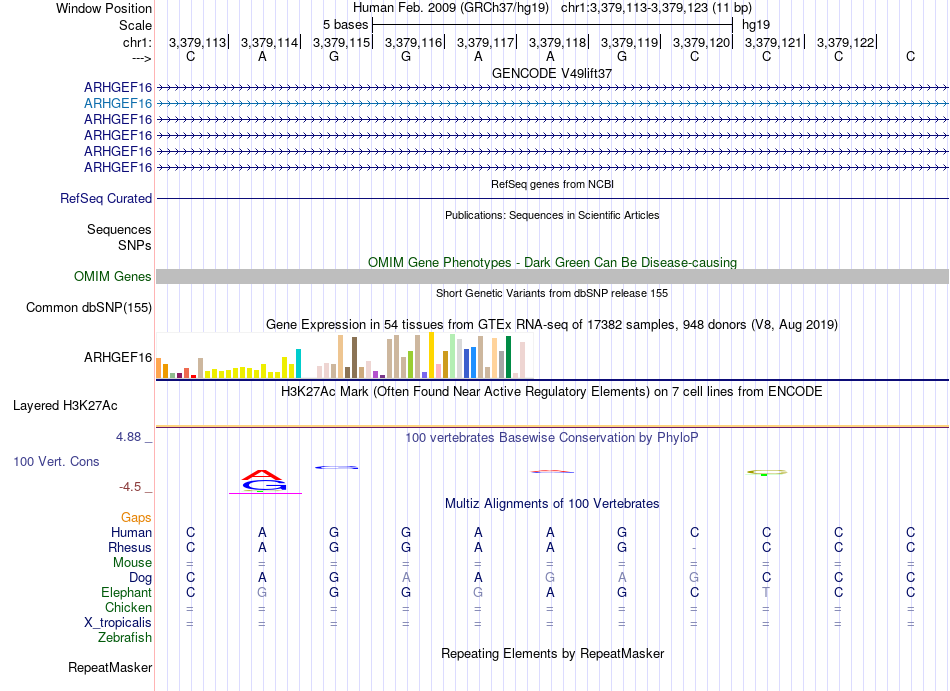Click the ---> strand direction arrow label

(142, 58)
